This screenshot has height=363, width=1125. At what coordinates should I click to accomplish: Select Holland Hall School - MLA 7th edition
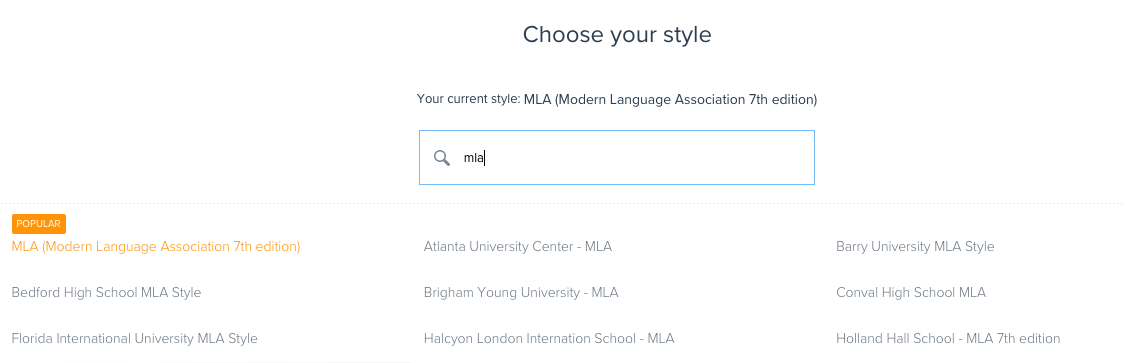tap(948, 339)
